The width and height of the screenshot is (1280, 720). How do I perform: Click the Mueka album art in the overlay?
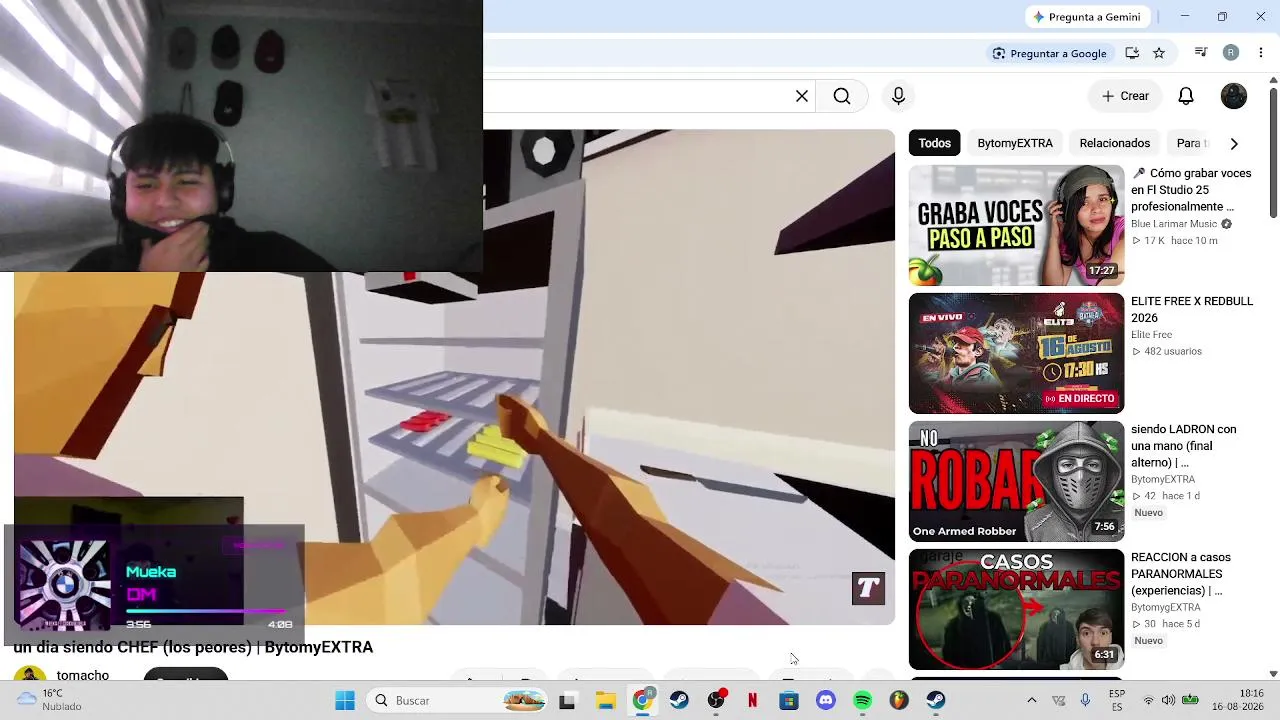pyautogui.click(x=64, y=585)
